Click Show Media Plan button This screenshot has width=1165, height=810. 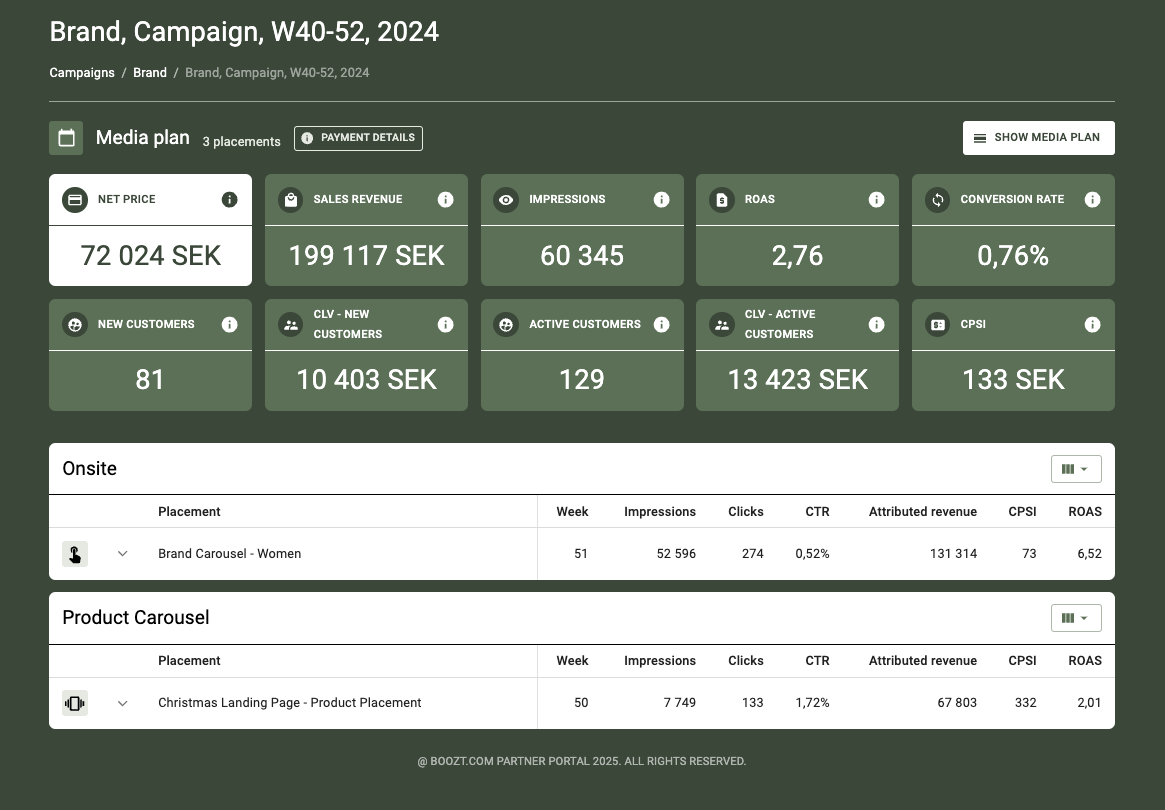[1038, 138]
